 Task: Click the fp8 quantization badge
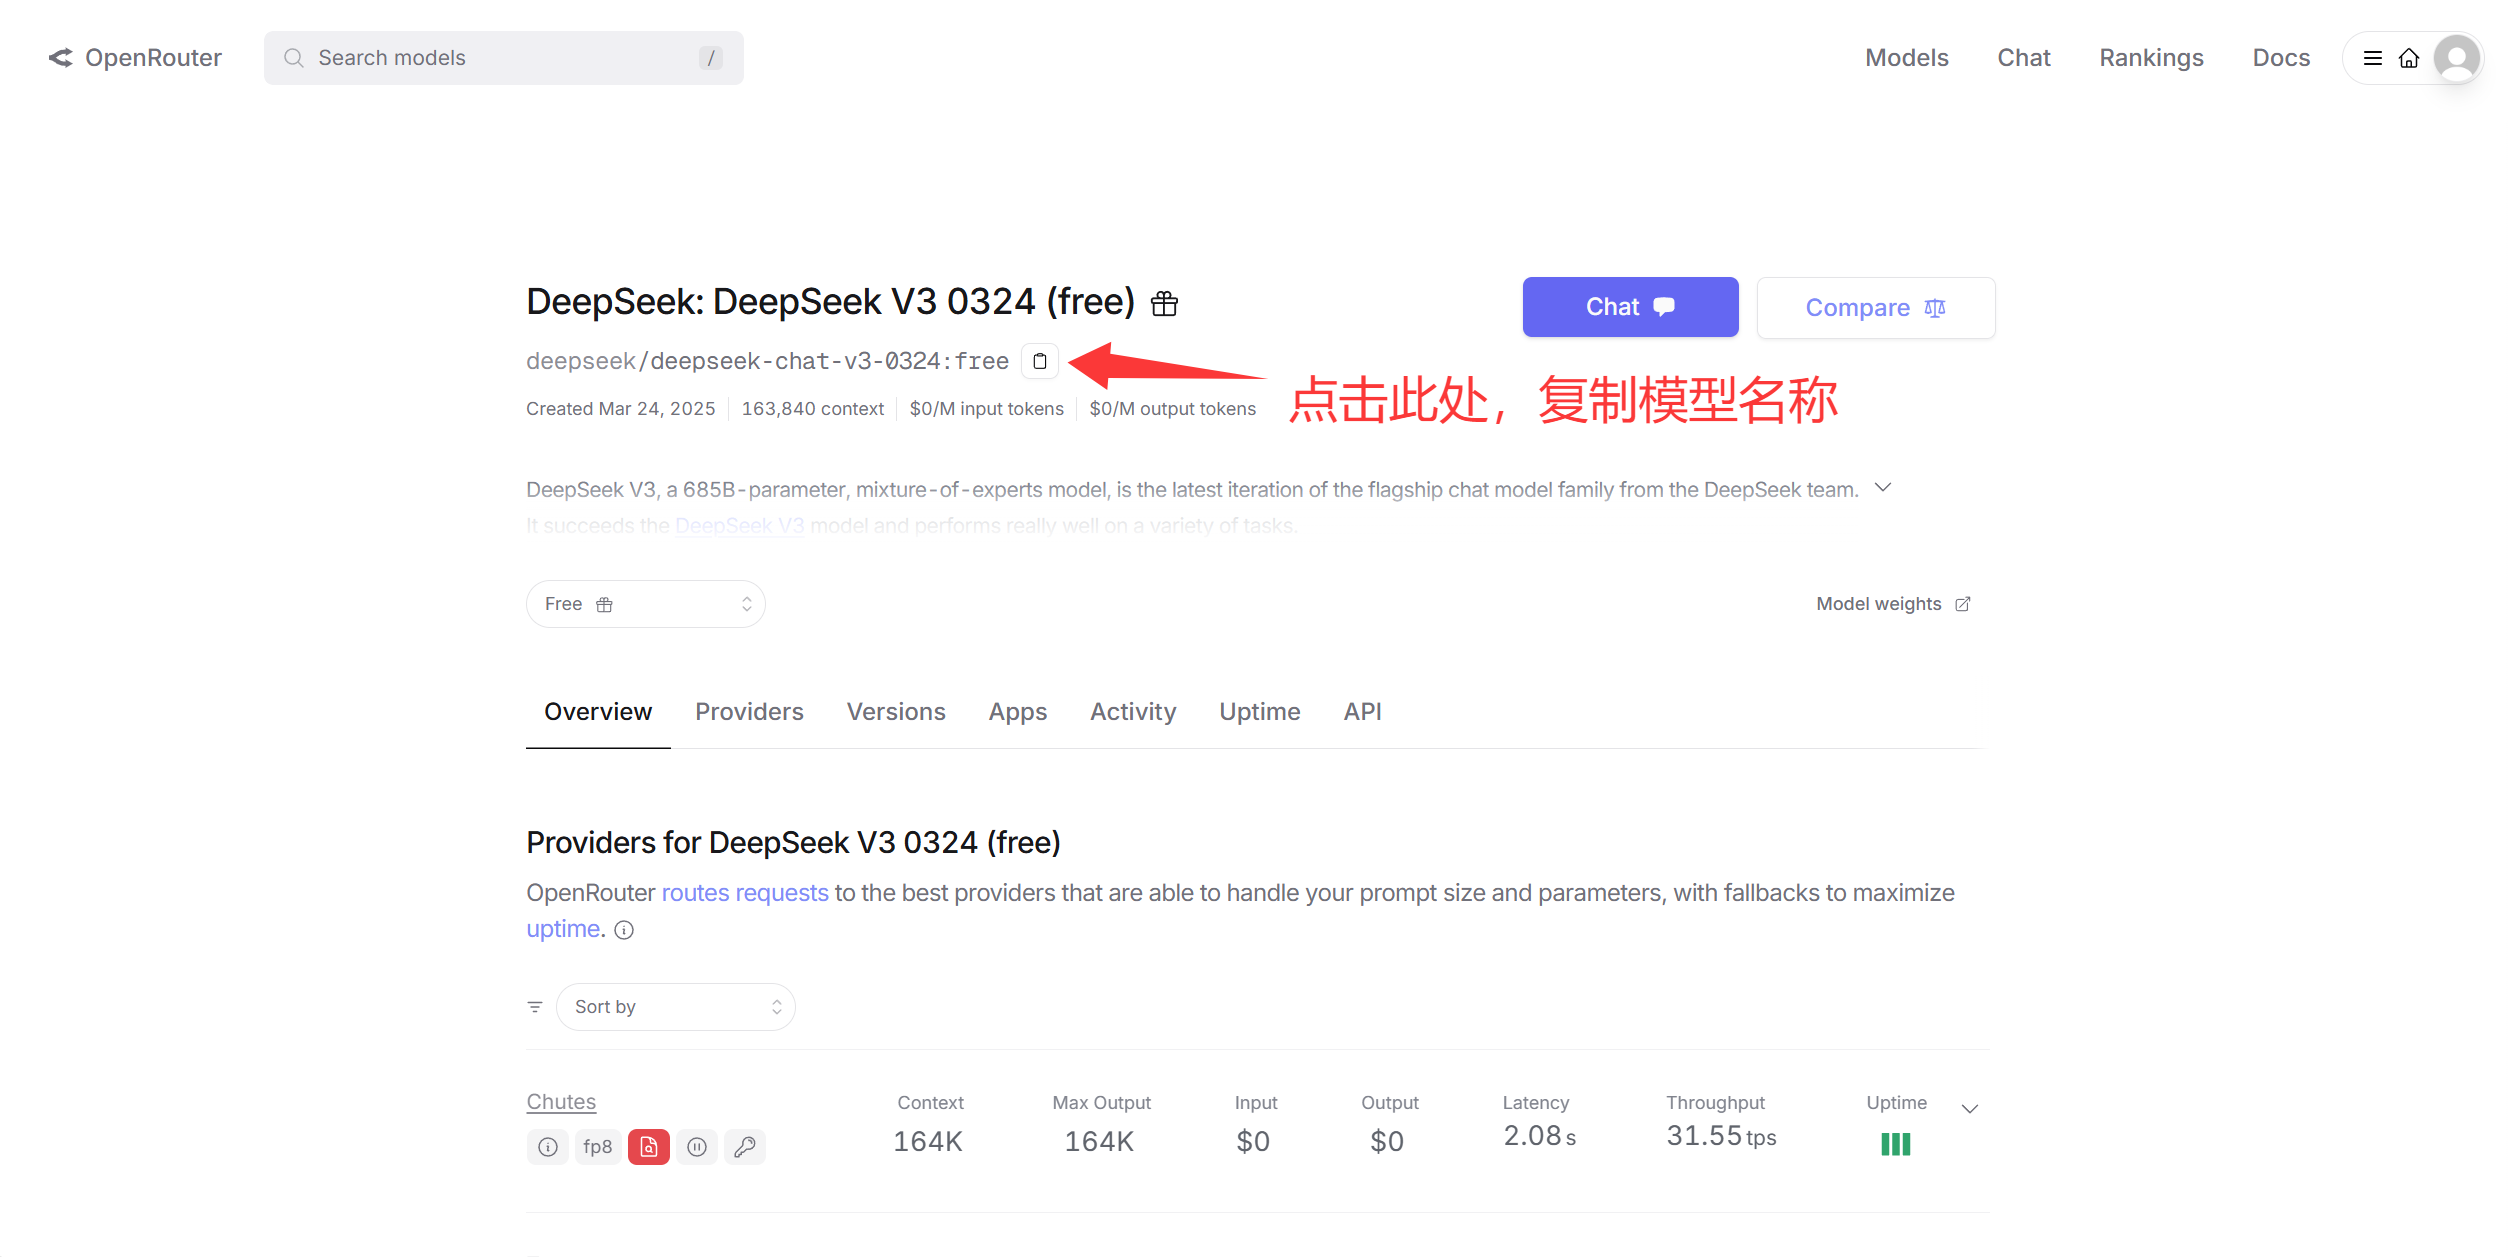(598, 1147)
